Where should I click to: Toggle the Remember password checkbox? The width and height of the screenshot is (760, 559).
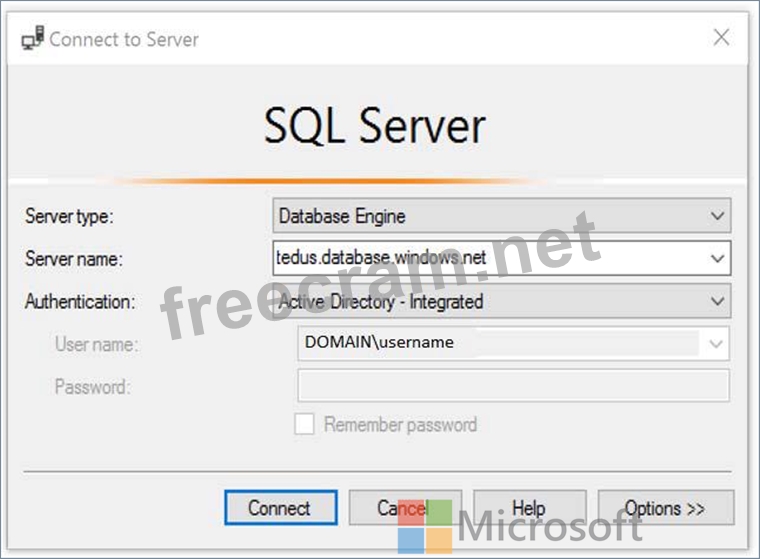click(305, 425)
